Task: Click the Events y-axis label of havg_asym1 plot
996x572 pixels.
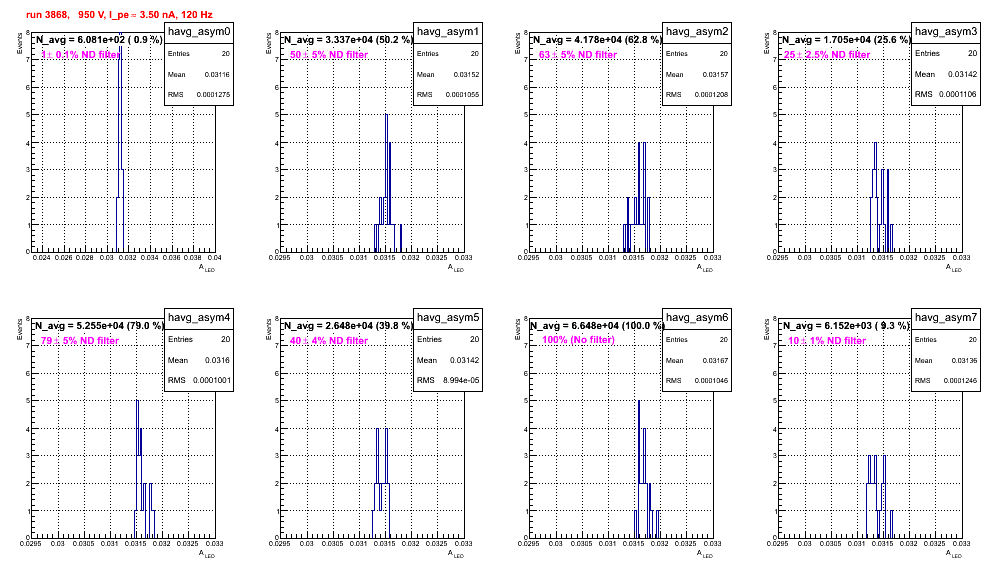Action: pos(267,43)
